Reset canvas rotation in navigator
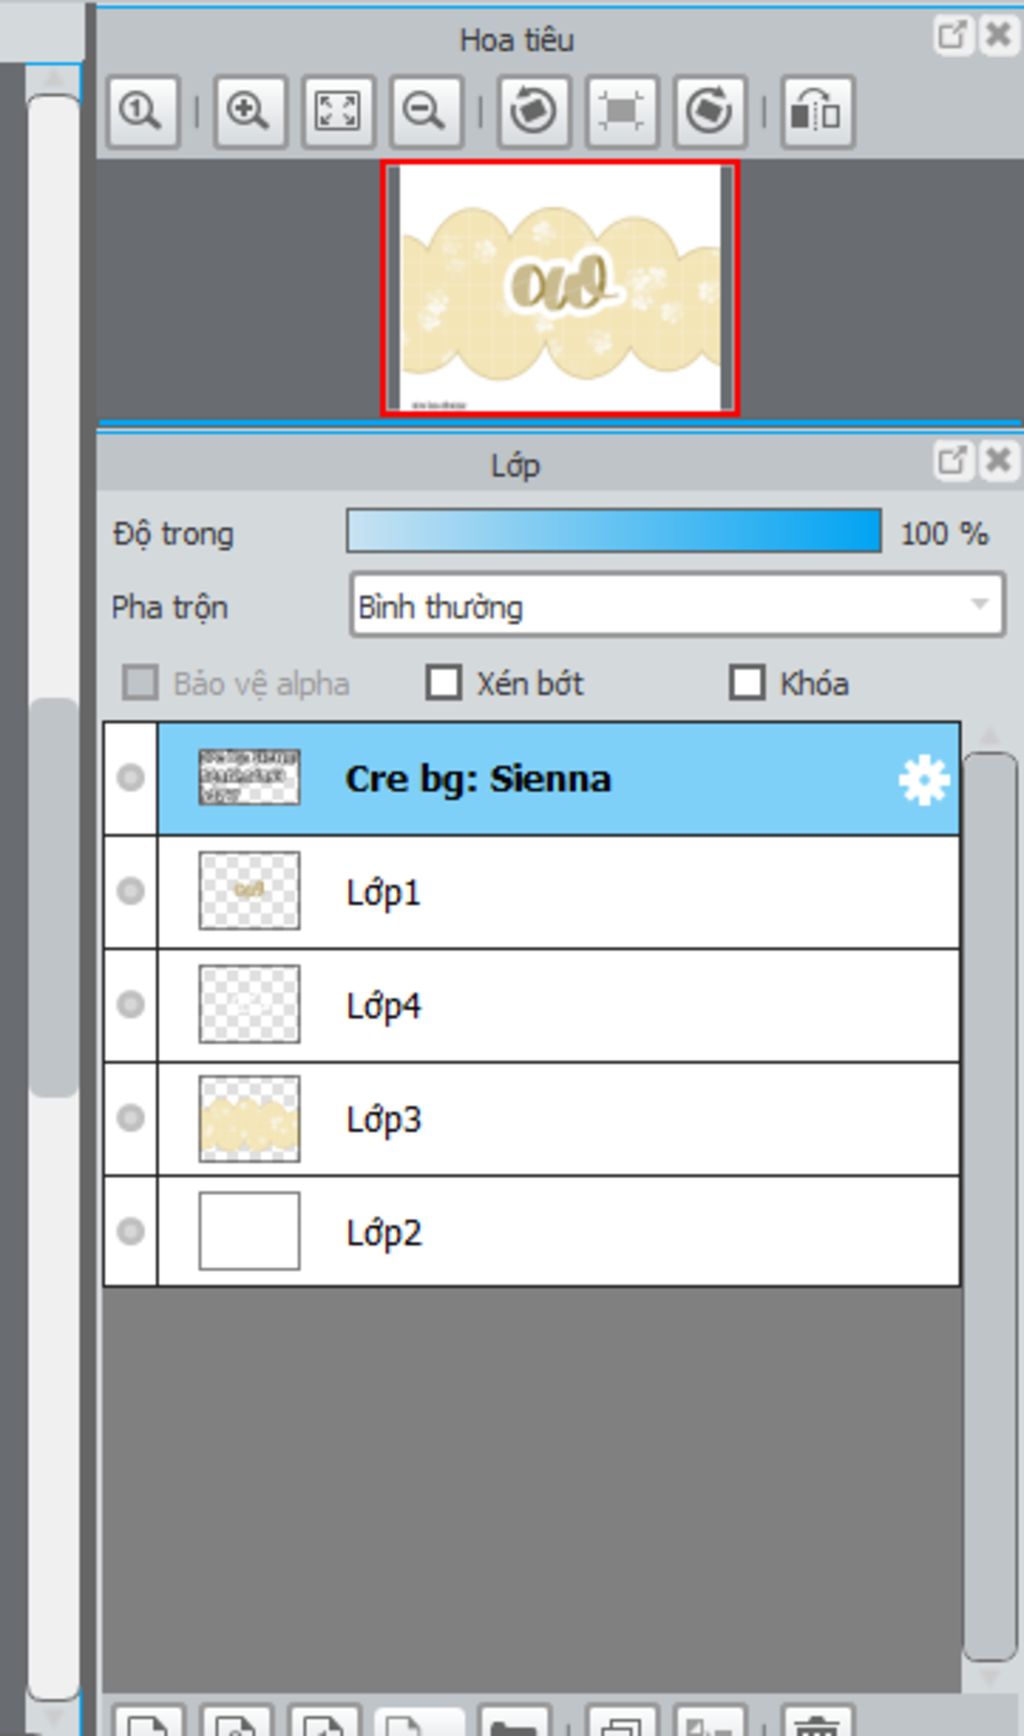Image resolution: width=1024 pixels, height=1736 pixels. tap(621, 111)
